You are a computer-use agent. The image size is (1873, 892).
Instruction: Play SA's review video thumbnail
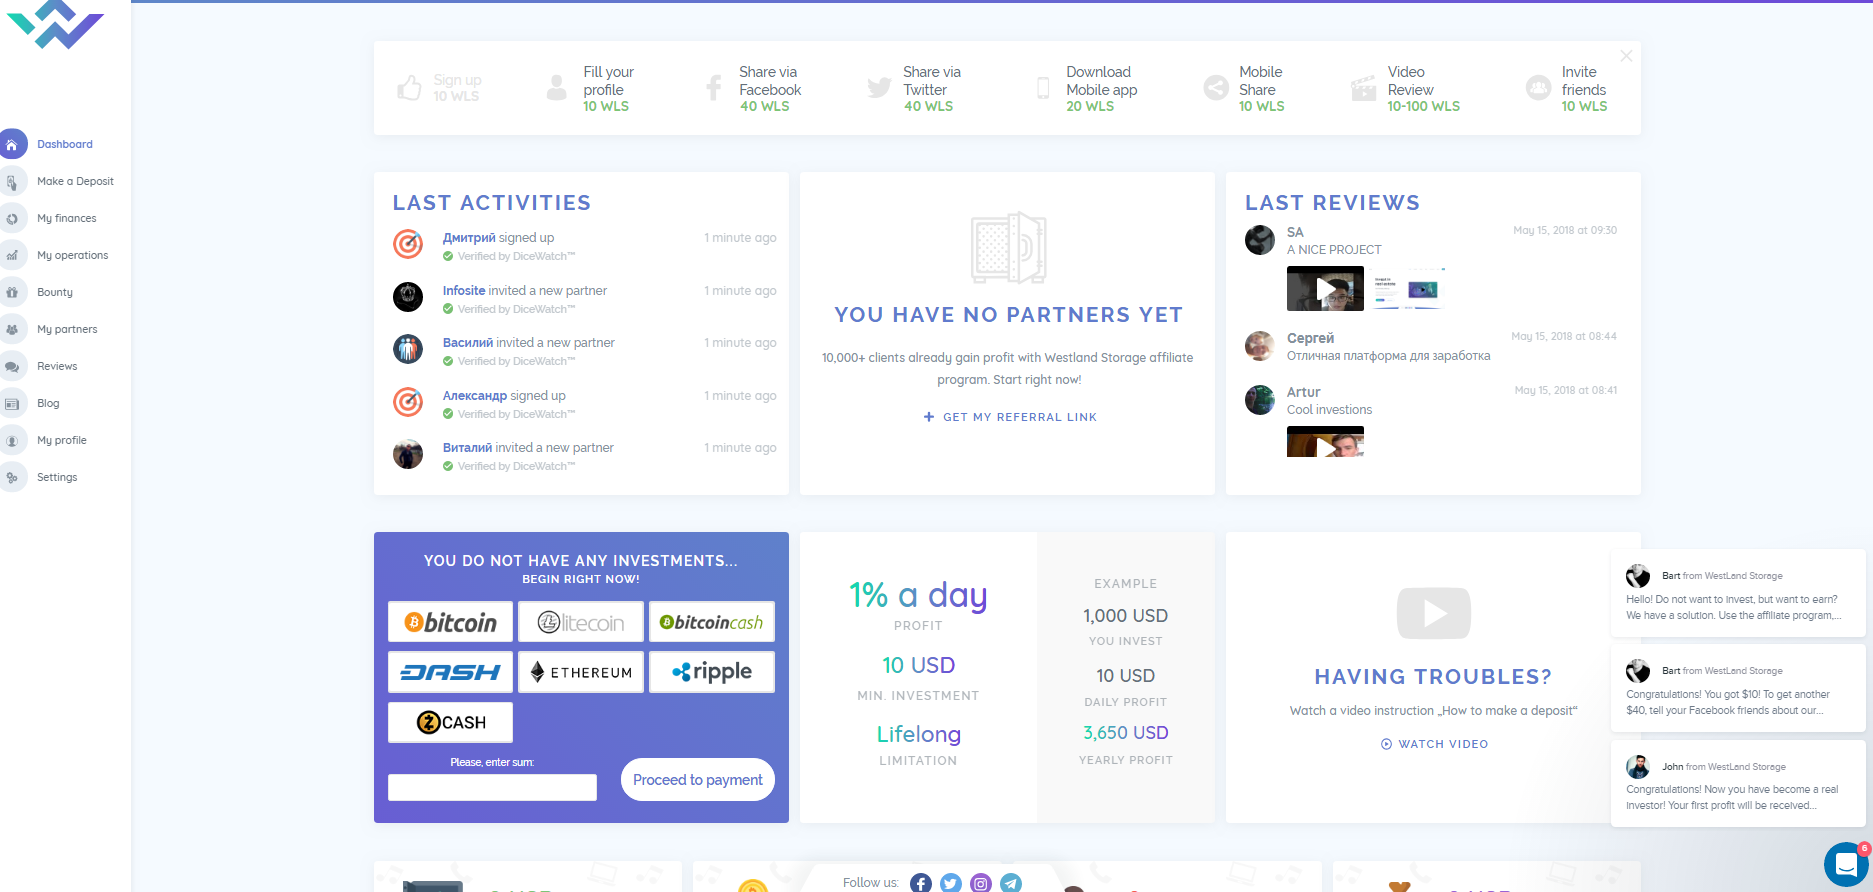pyautogui.click(x=1325, y=289)
